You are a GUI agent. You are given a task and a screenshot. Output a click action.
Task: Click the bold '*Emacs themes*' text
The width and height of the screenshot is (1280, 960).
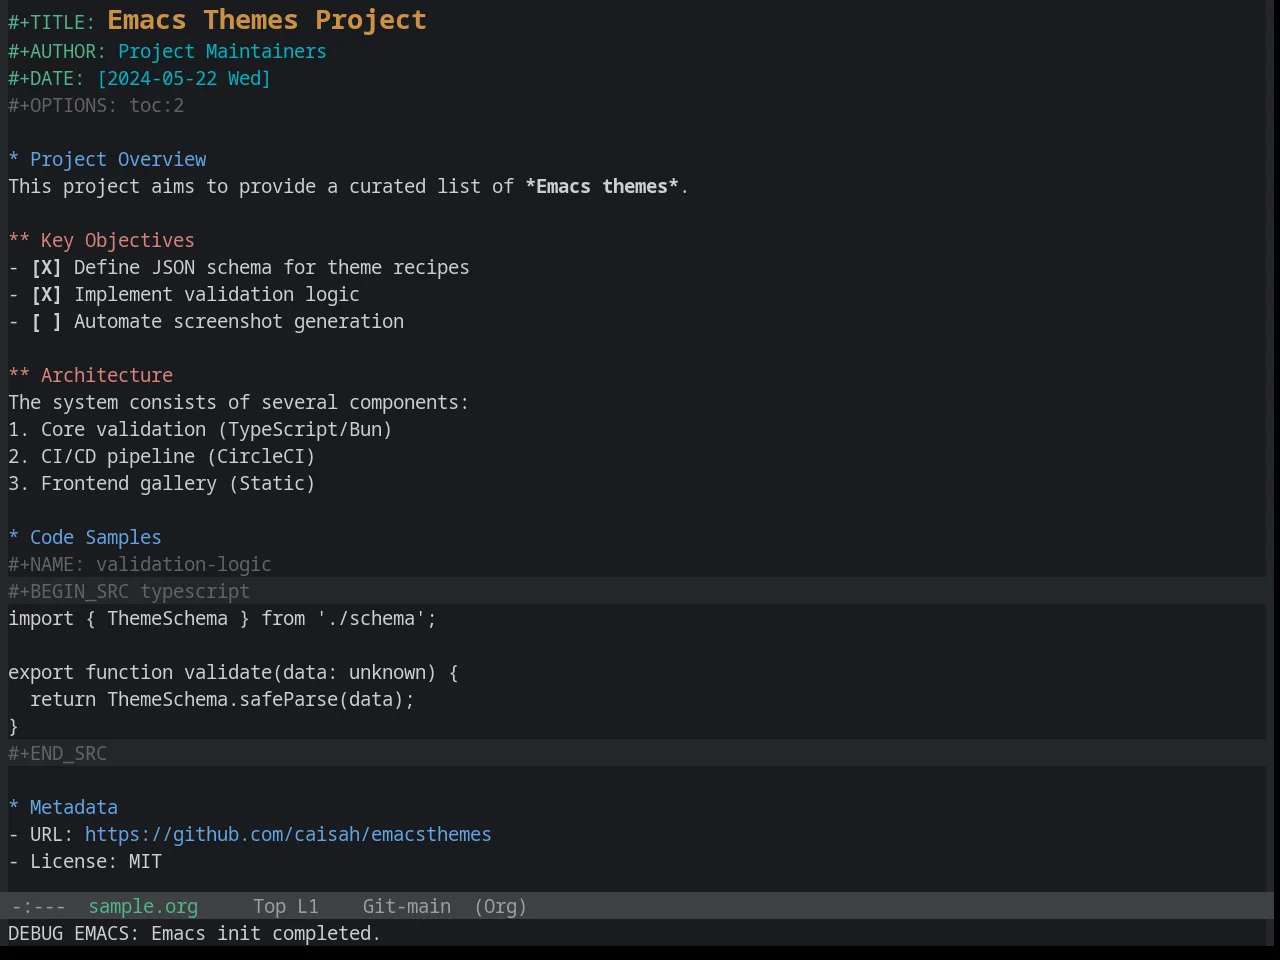click(602, 187)
